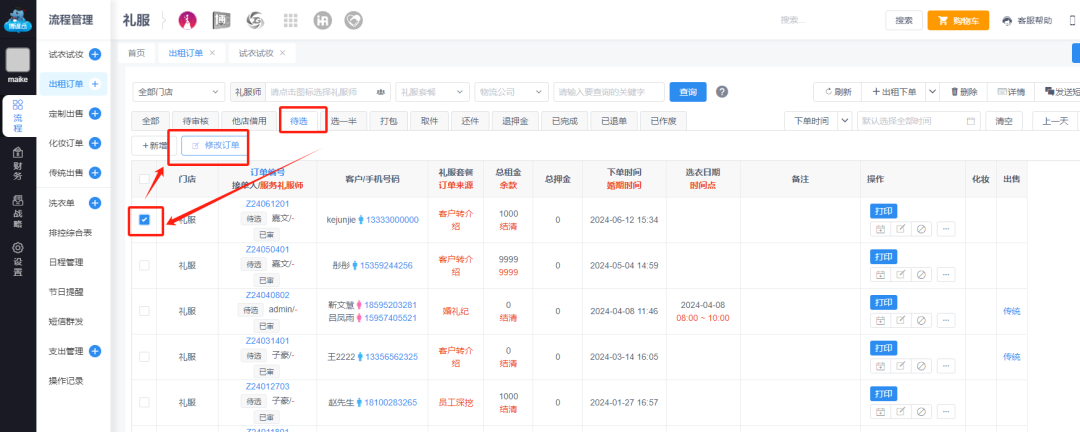Click the blue plus next to 洗衣单
1080x432 pixels.
pyautogui.click(x=96, y=203)
